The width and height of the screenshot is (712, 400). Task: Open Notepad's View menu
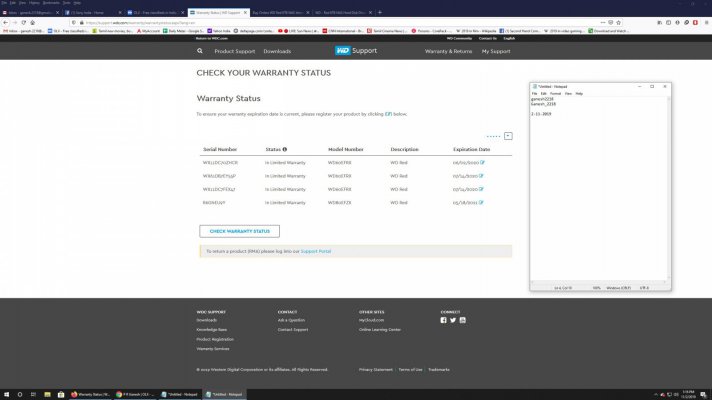click(568, 94)
